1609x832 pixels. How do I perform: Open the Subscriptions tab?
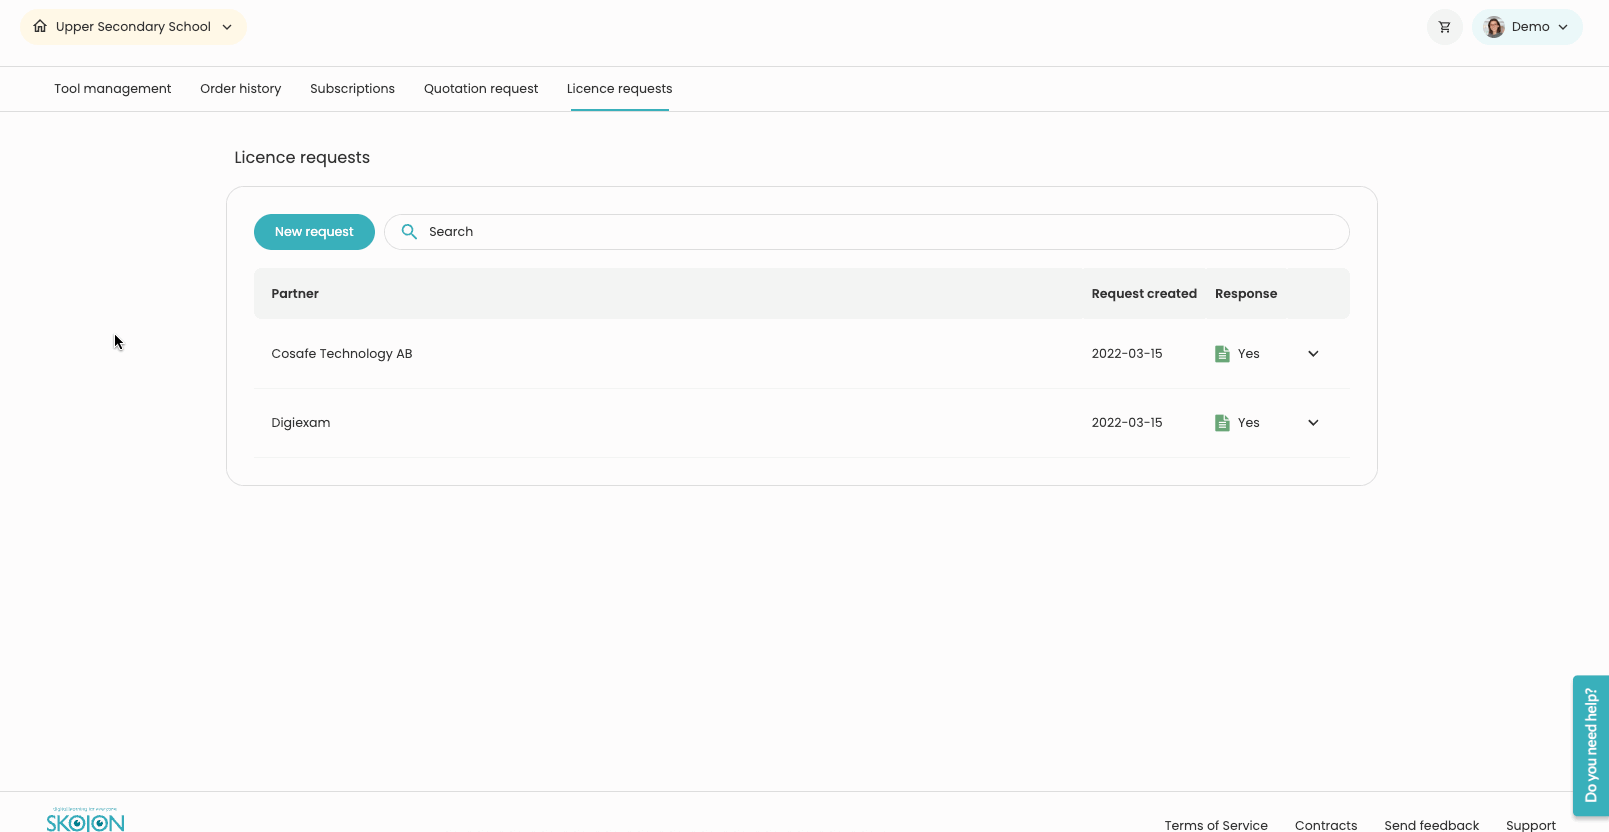352,89
